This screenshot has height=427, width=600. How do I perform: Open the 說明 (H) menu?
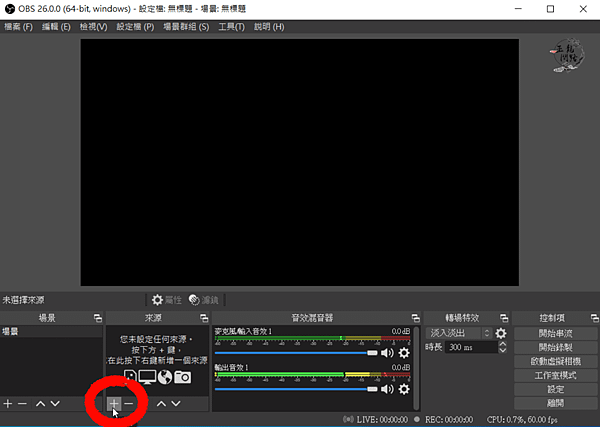(269, 27)
